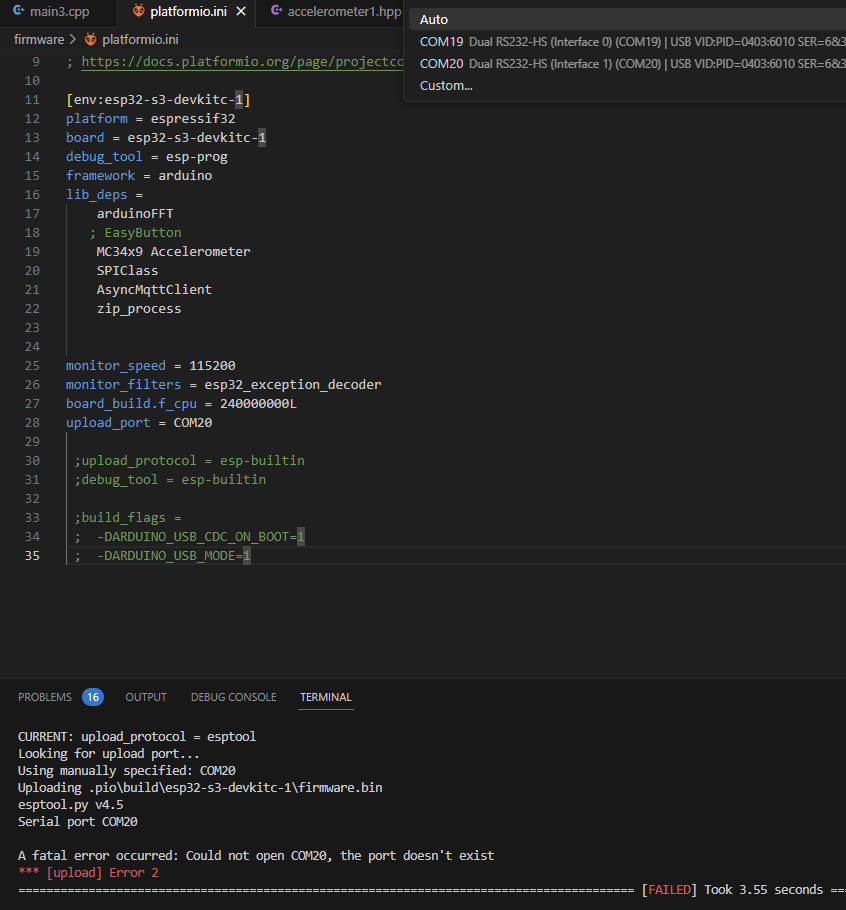The height and width of the screenshot is (910, 846).
Task: Place cursor on [env:esp32-s3-devkitc-1] section header
Action: 158,100
